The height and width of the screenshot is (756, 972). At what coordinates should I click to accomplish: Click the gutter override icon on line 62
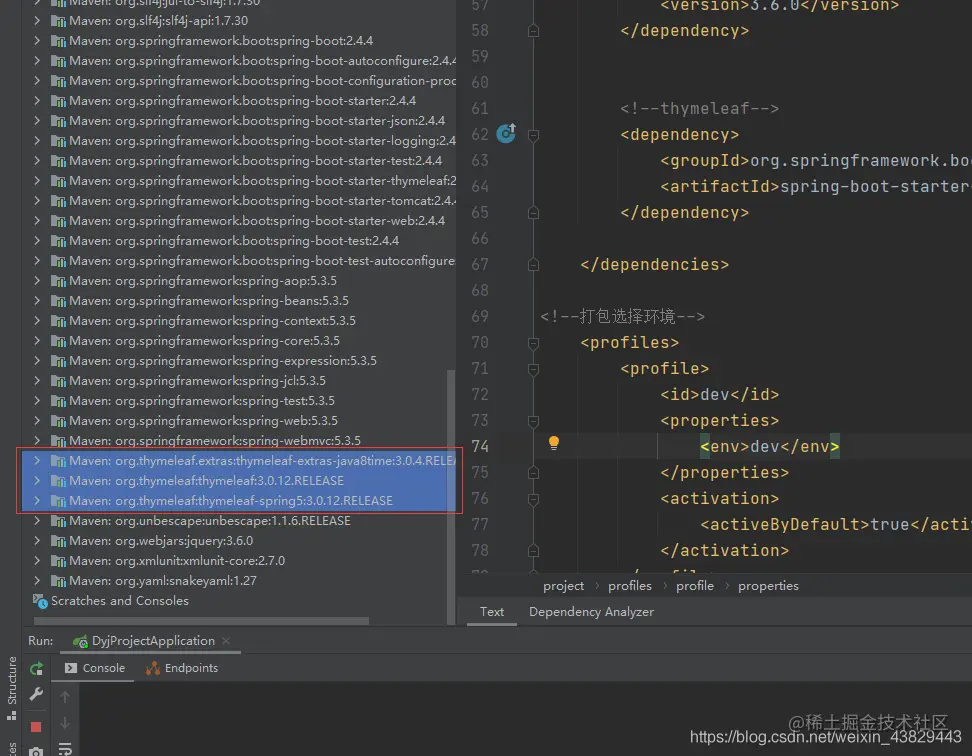point(506,133)
